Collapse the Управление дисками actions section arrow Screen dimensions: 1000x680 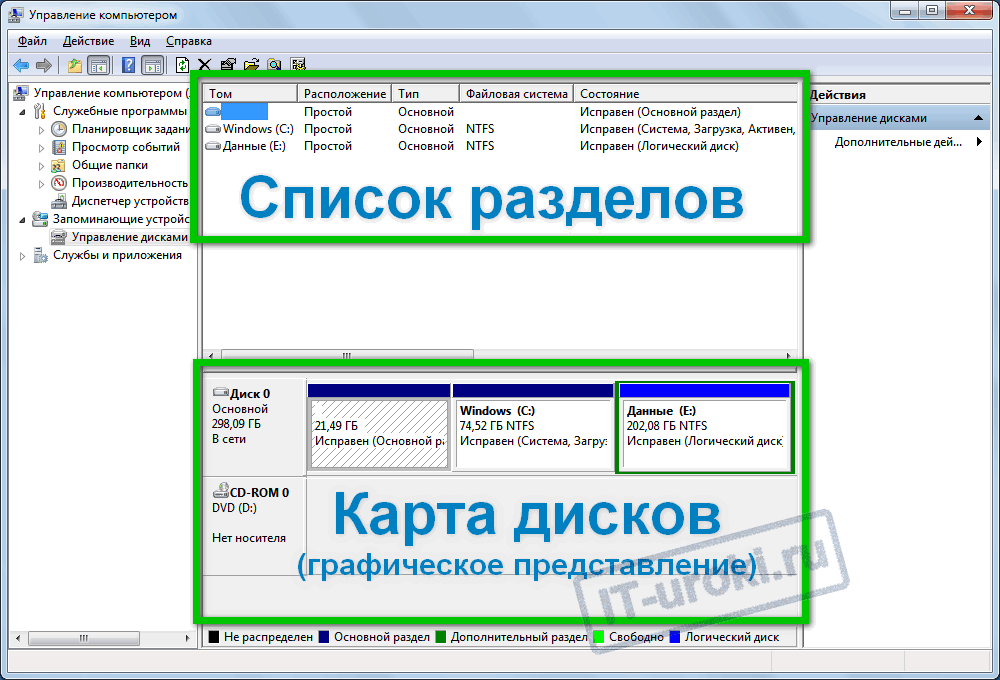pos(978,118)
